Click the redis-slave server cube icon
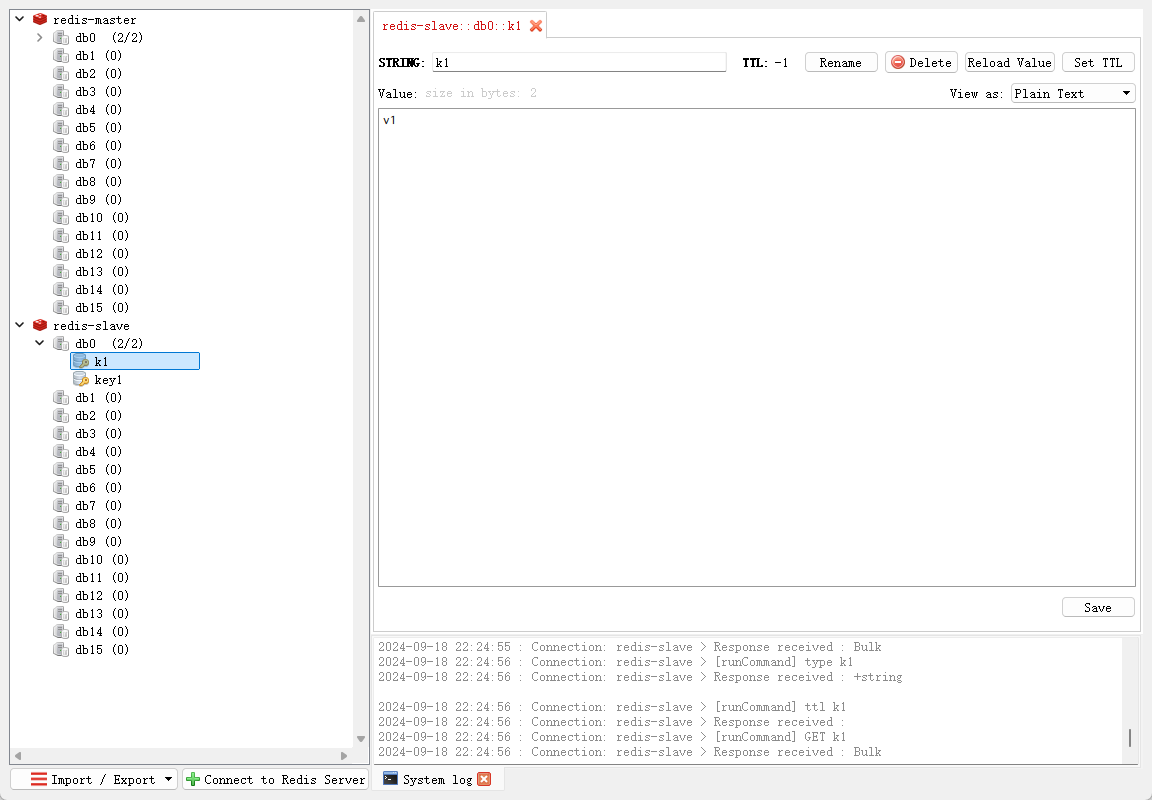 (40, 325)
